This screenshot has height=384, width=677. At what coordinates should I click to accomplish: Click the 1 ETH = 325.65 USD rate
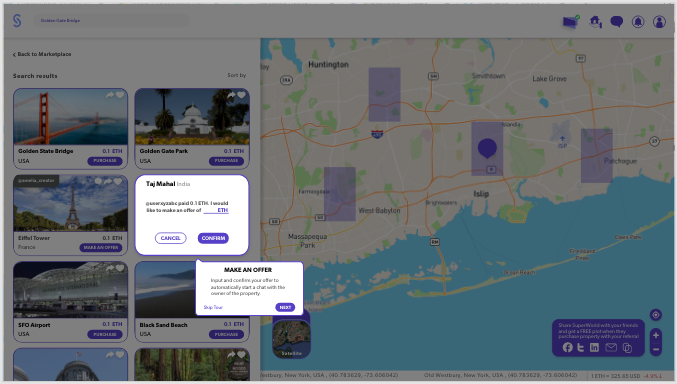615,376
